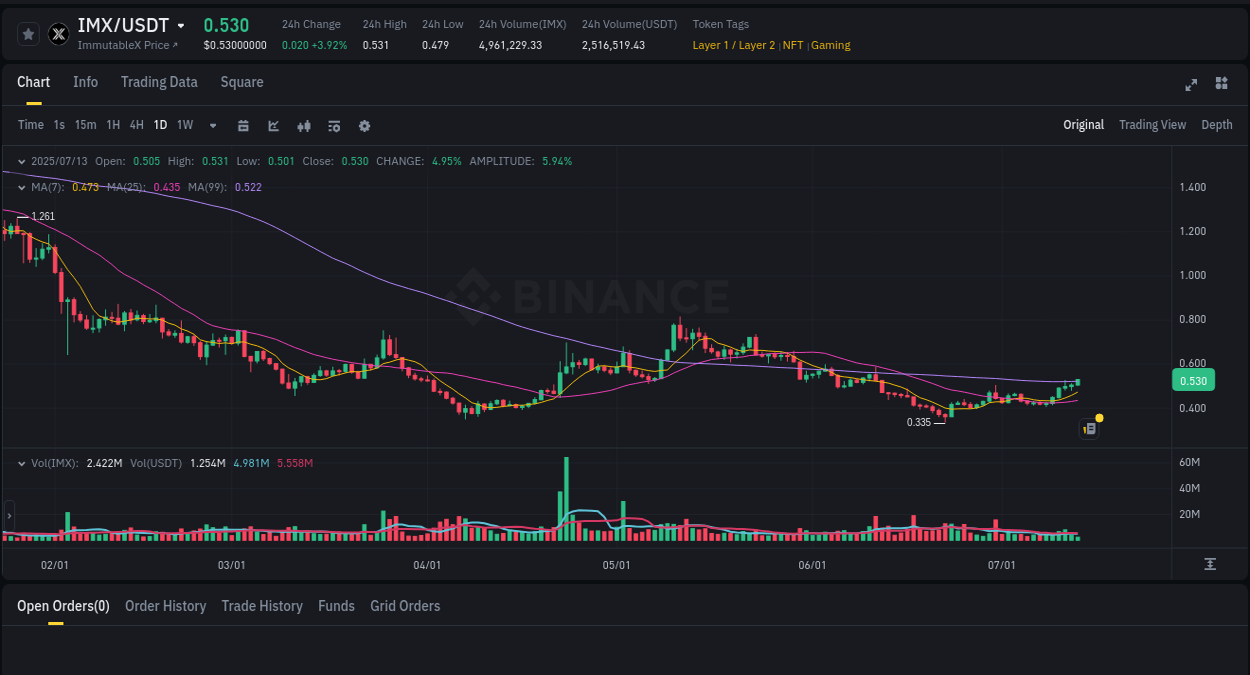Switch to Trading View chart mode
The width and height of the screenshot is (1250, 675).
point(1152,125)
